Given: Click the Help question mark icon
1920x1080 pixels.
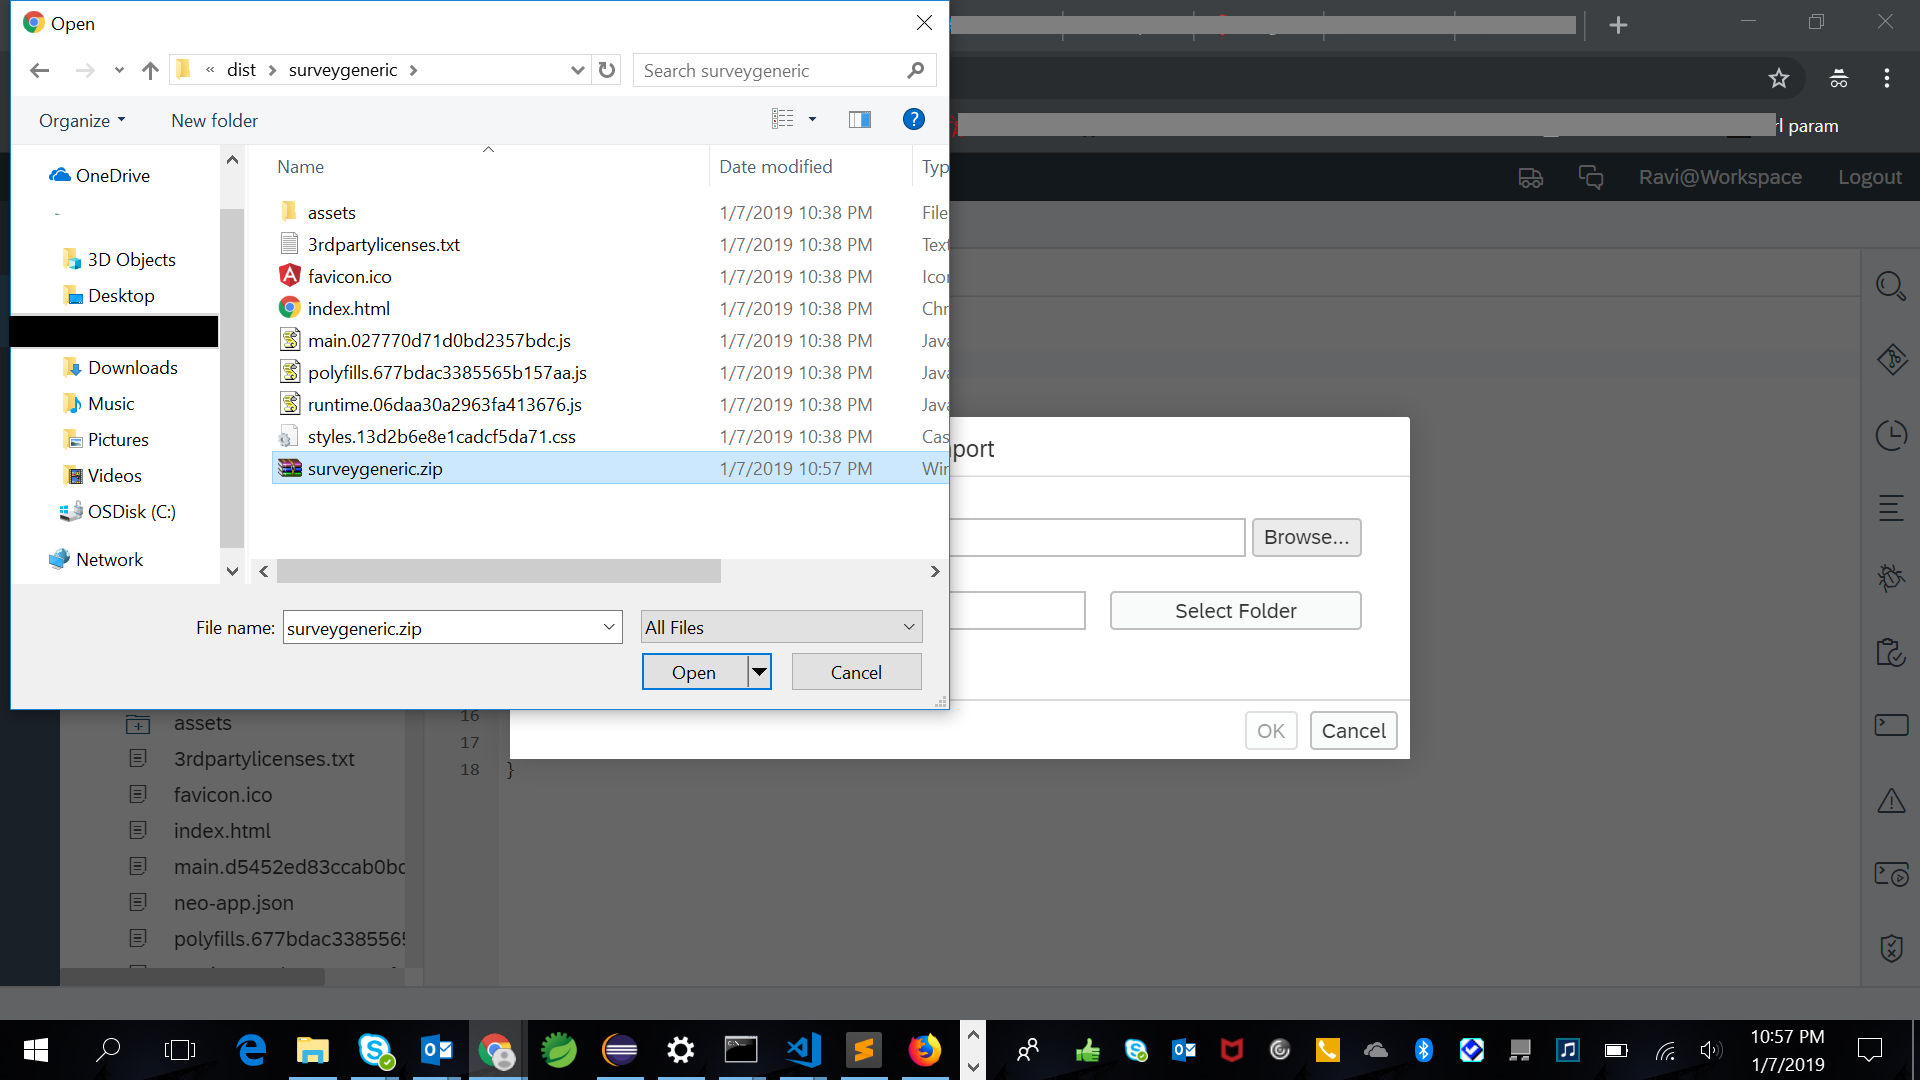Looking at the screenshot, I should tap(913, 120).
